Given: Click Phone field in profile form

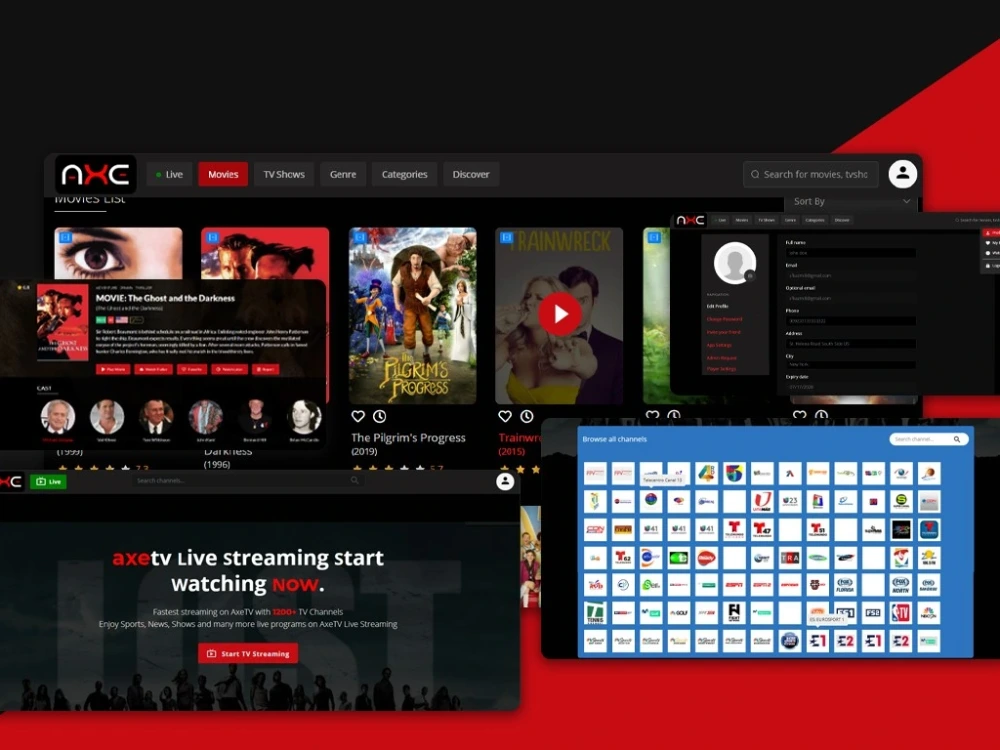Looking at the screenshot, I should click(x=851, y=321).
